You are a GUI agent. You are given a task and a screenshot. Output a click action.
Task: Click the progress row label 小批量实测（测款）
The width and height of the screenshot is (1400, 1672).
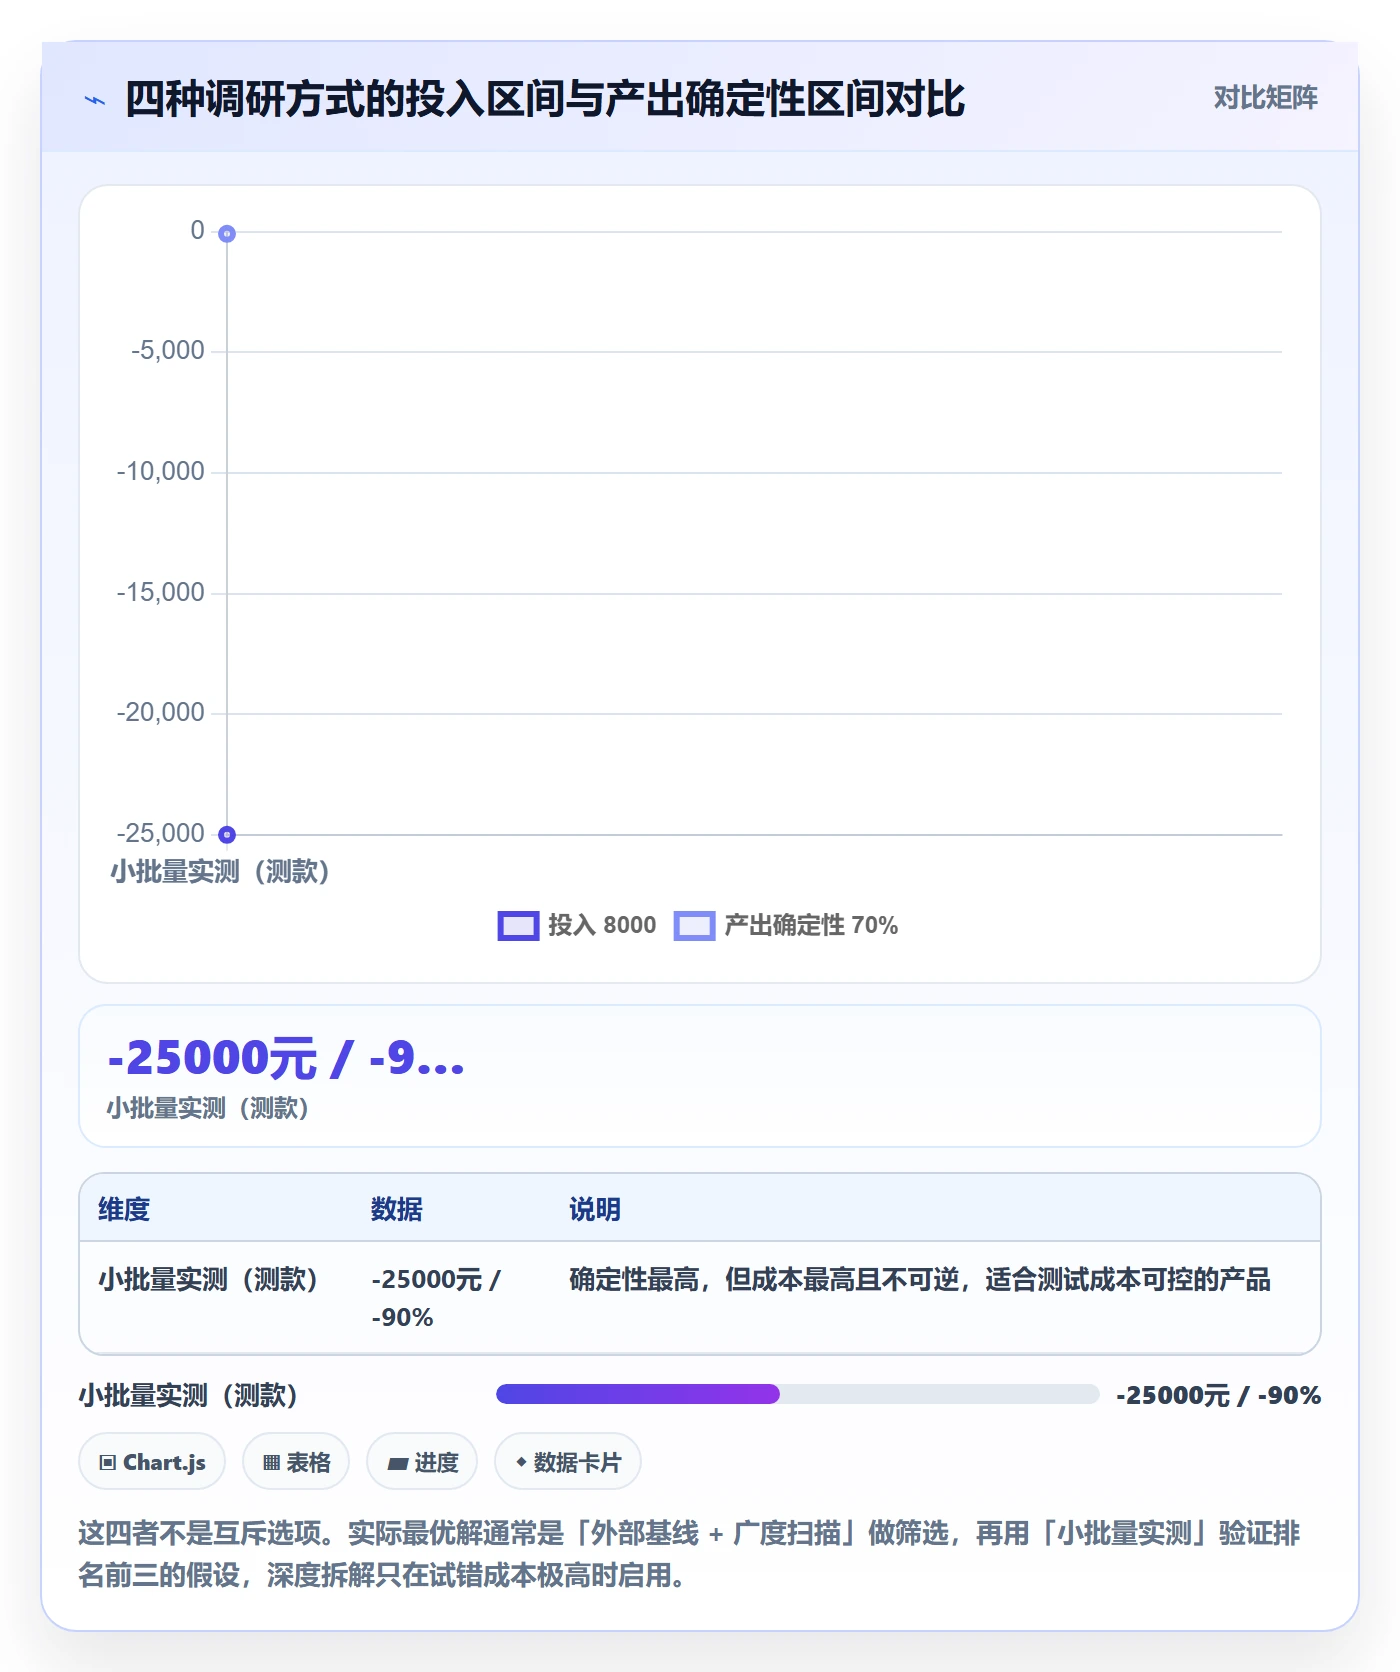[188, 1395]
